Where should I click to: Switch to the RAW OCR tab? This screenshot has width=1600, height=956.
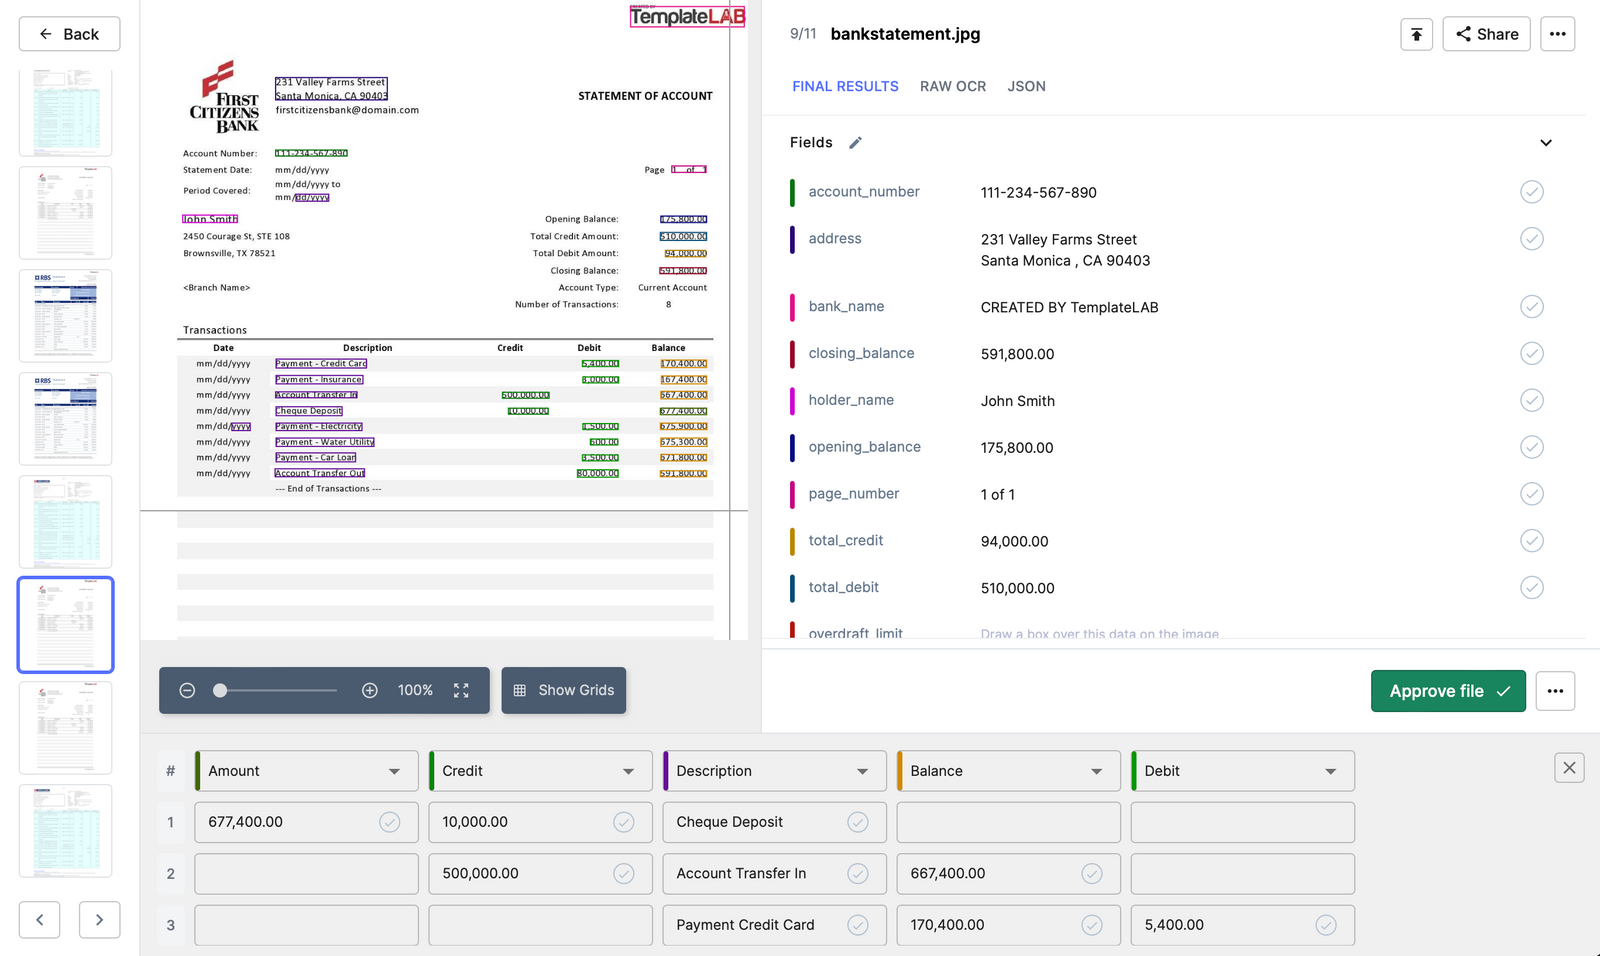pyautogui.click(x=952, y=86)
